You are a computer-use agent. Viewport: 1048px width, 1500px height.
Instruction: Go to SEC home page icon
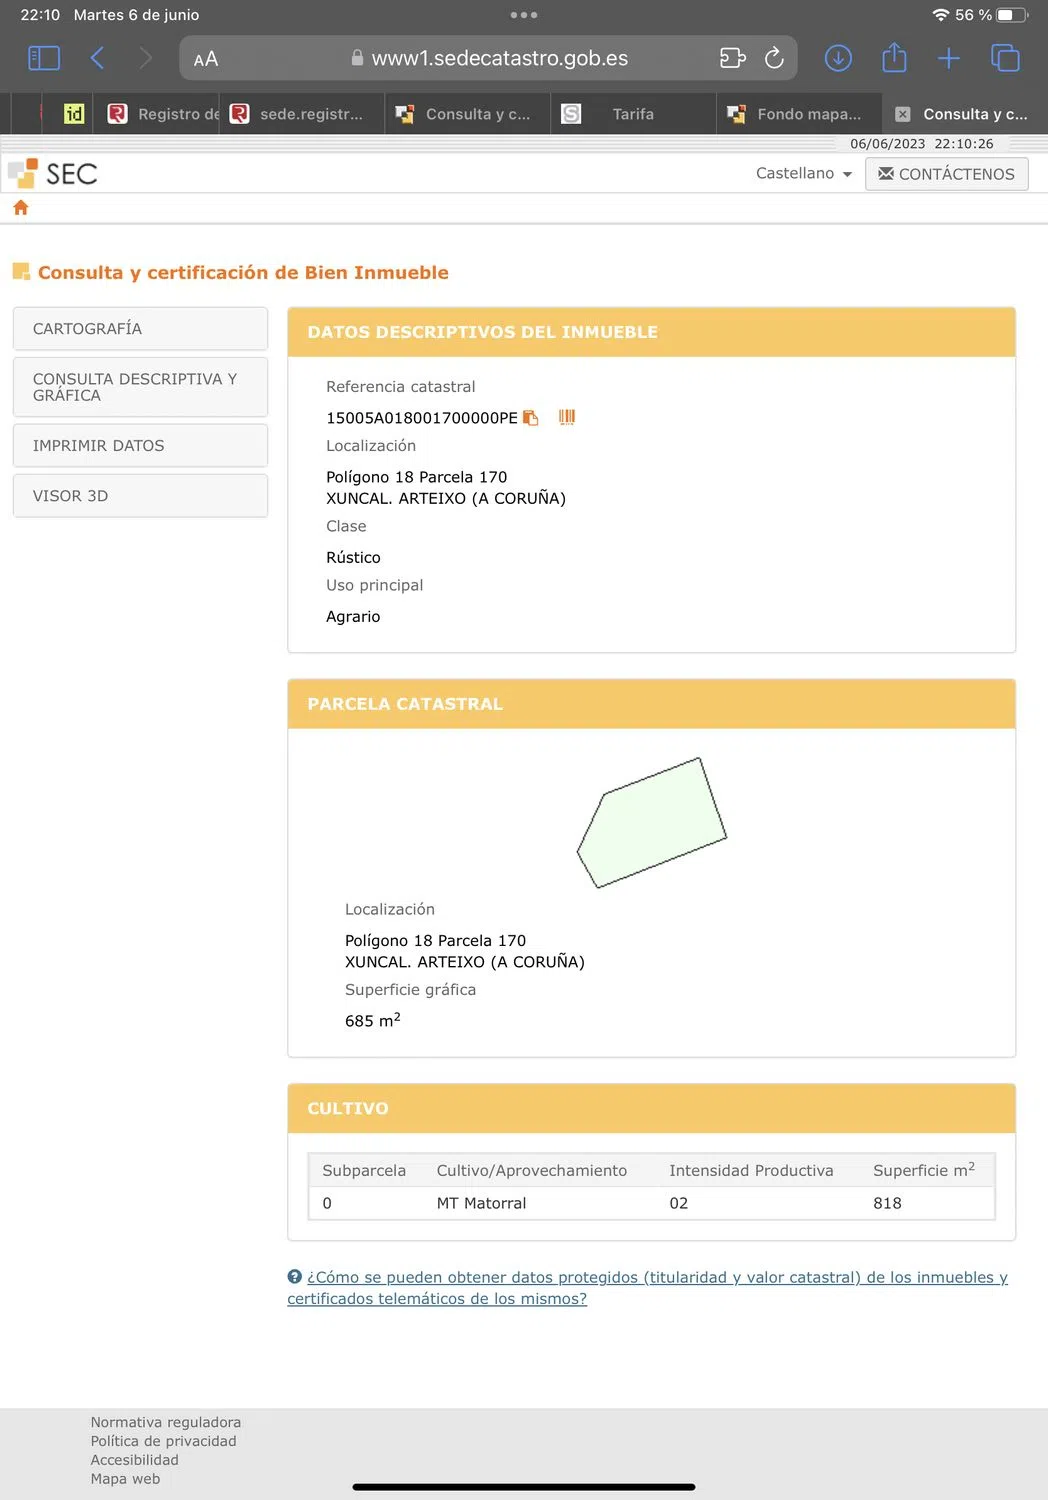[21, 208]
